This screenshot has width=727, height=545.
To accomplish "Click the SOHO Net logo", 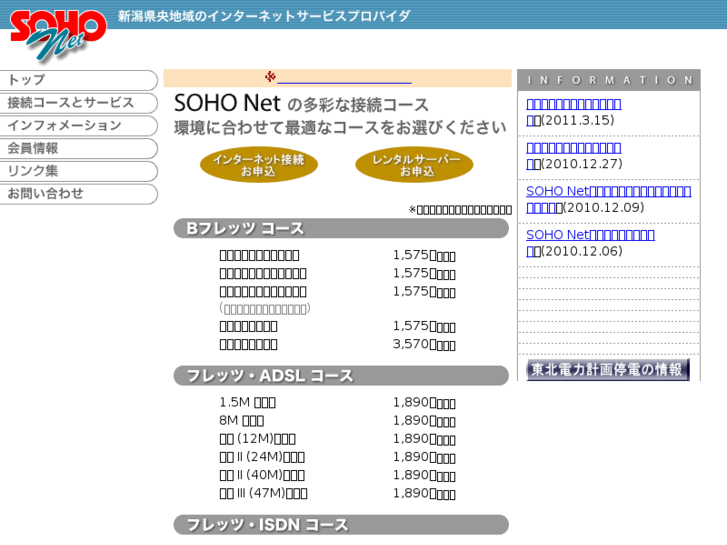I will (58, 36).
